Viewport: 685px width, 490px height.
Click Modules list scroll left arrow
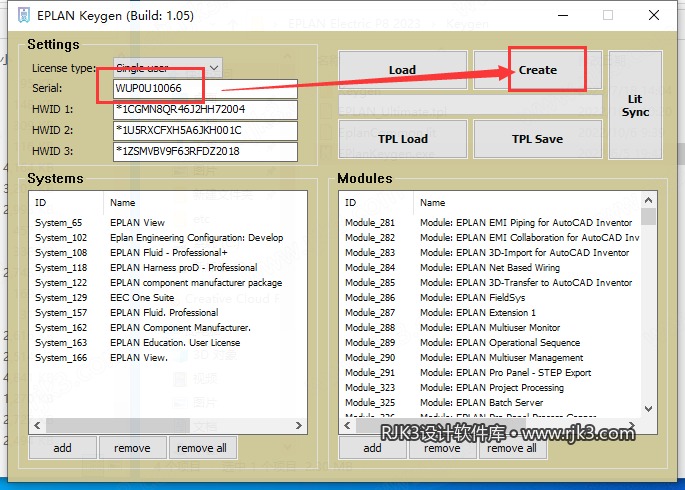pyautogui.click(x=347, y=425)
